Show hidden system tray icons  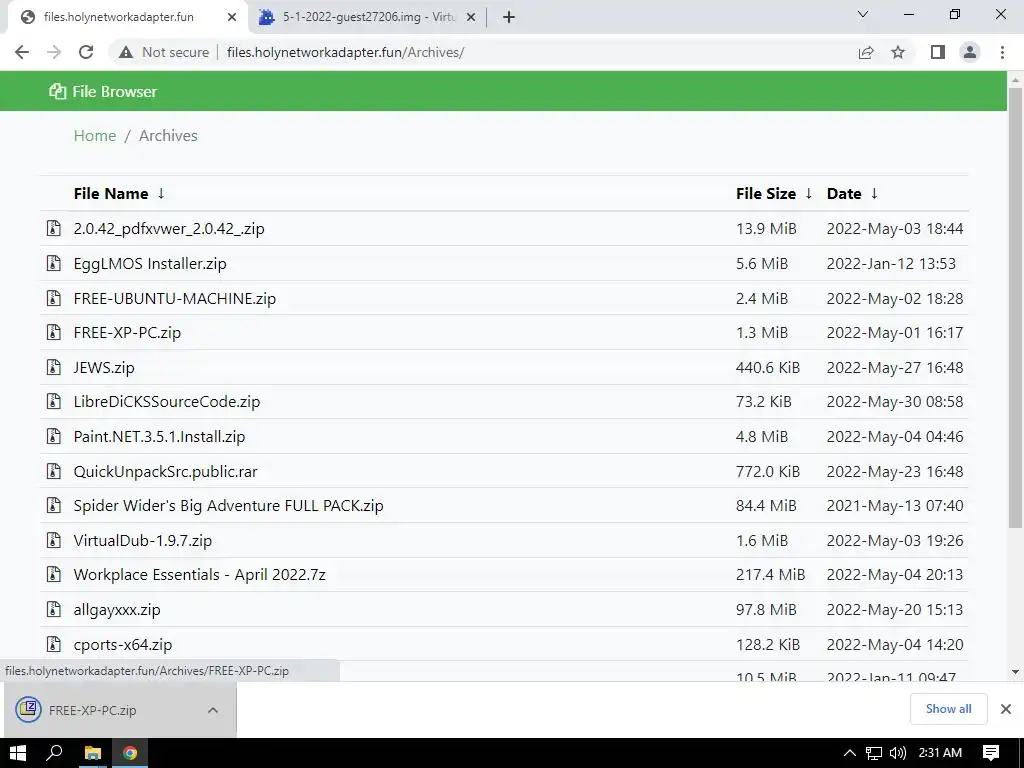(x=849, y=753)
